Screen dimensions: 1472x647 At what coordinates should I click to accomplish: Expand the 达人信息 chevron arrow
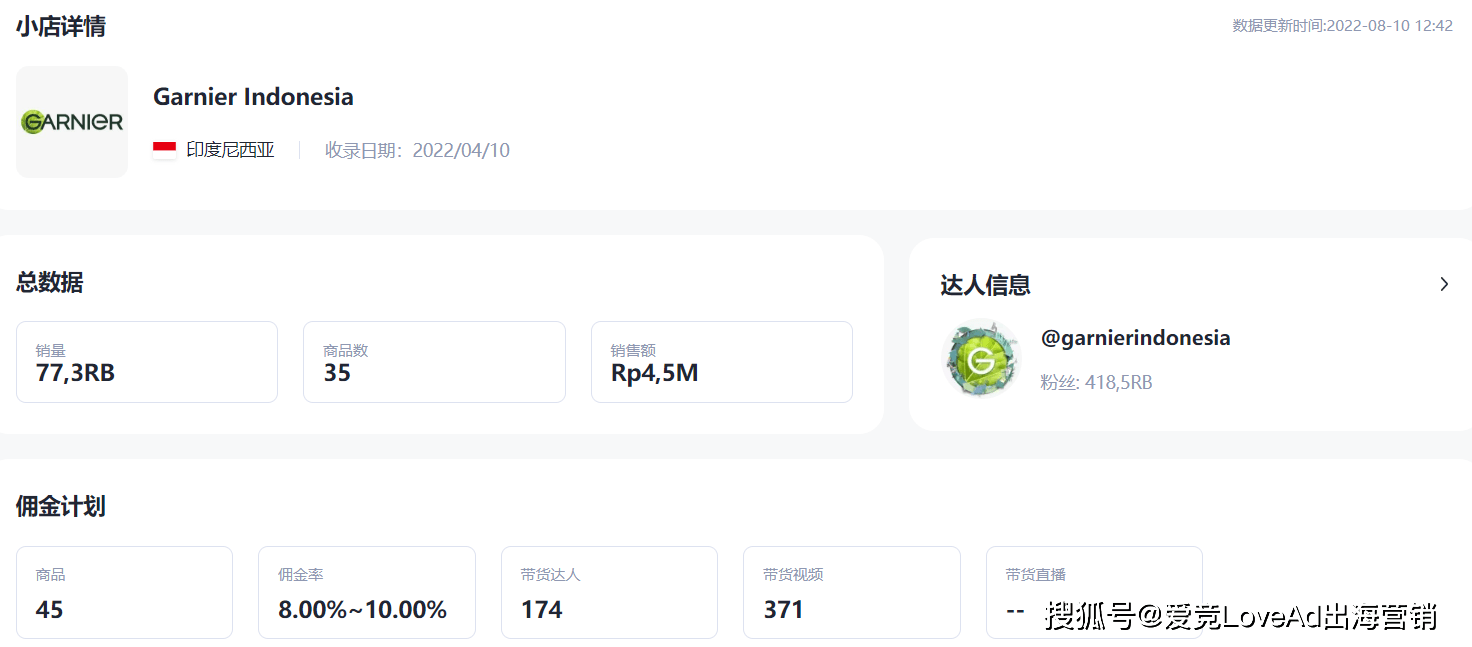[1444, 284]
